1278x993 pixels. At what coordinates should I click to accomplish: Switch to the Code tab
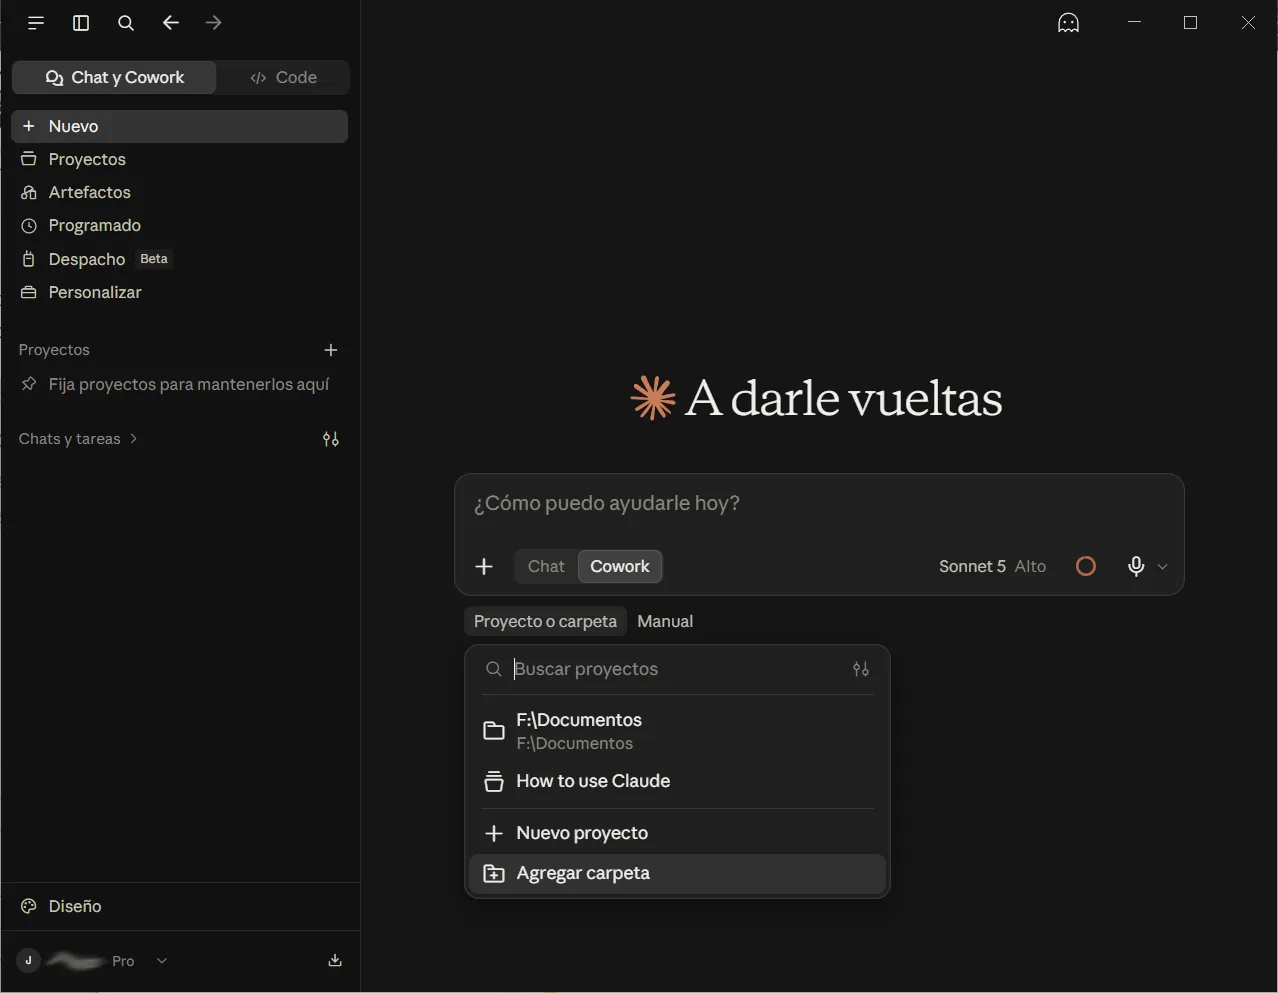284,77
